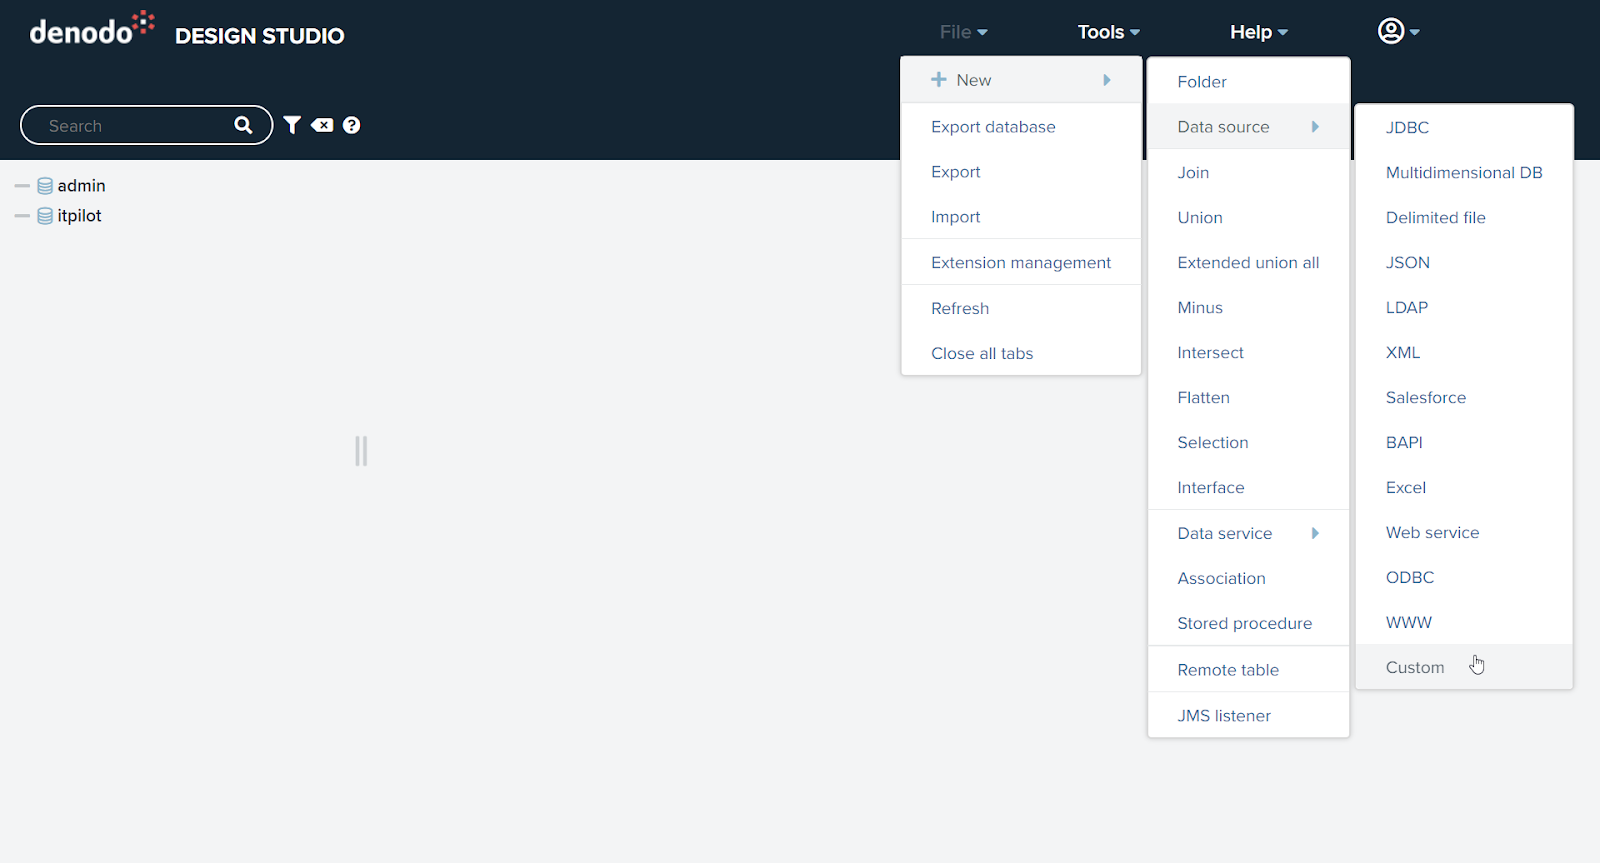
Task: Select the itpilot database icon
Action: [45, 216]
